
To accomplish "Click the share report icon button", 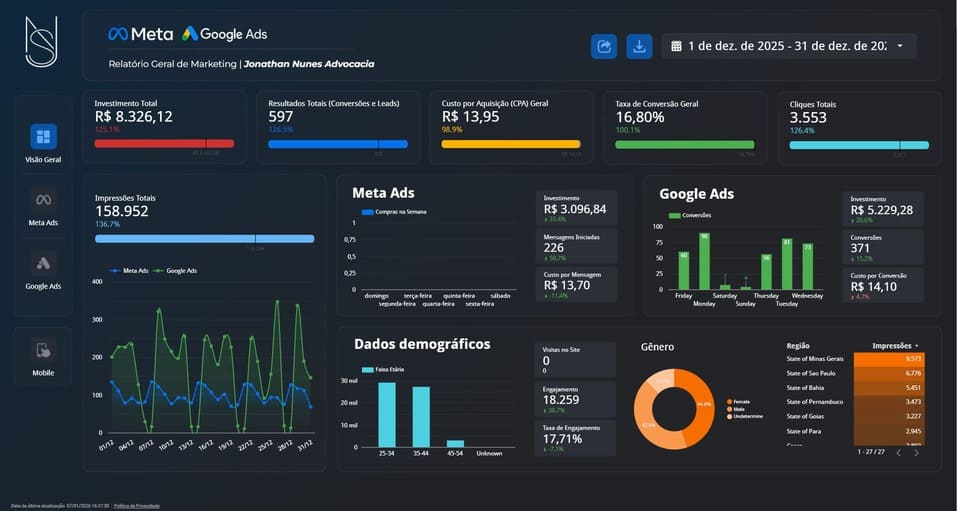I will (604, 46).
